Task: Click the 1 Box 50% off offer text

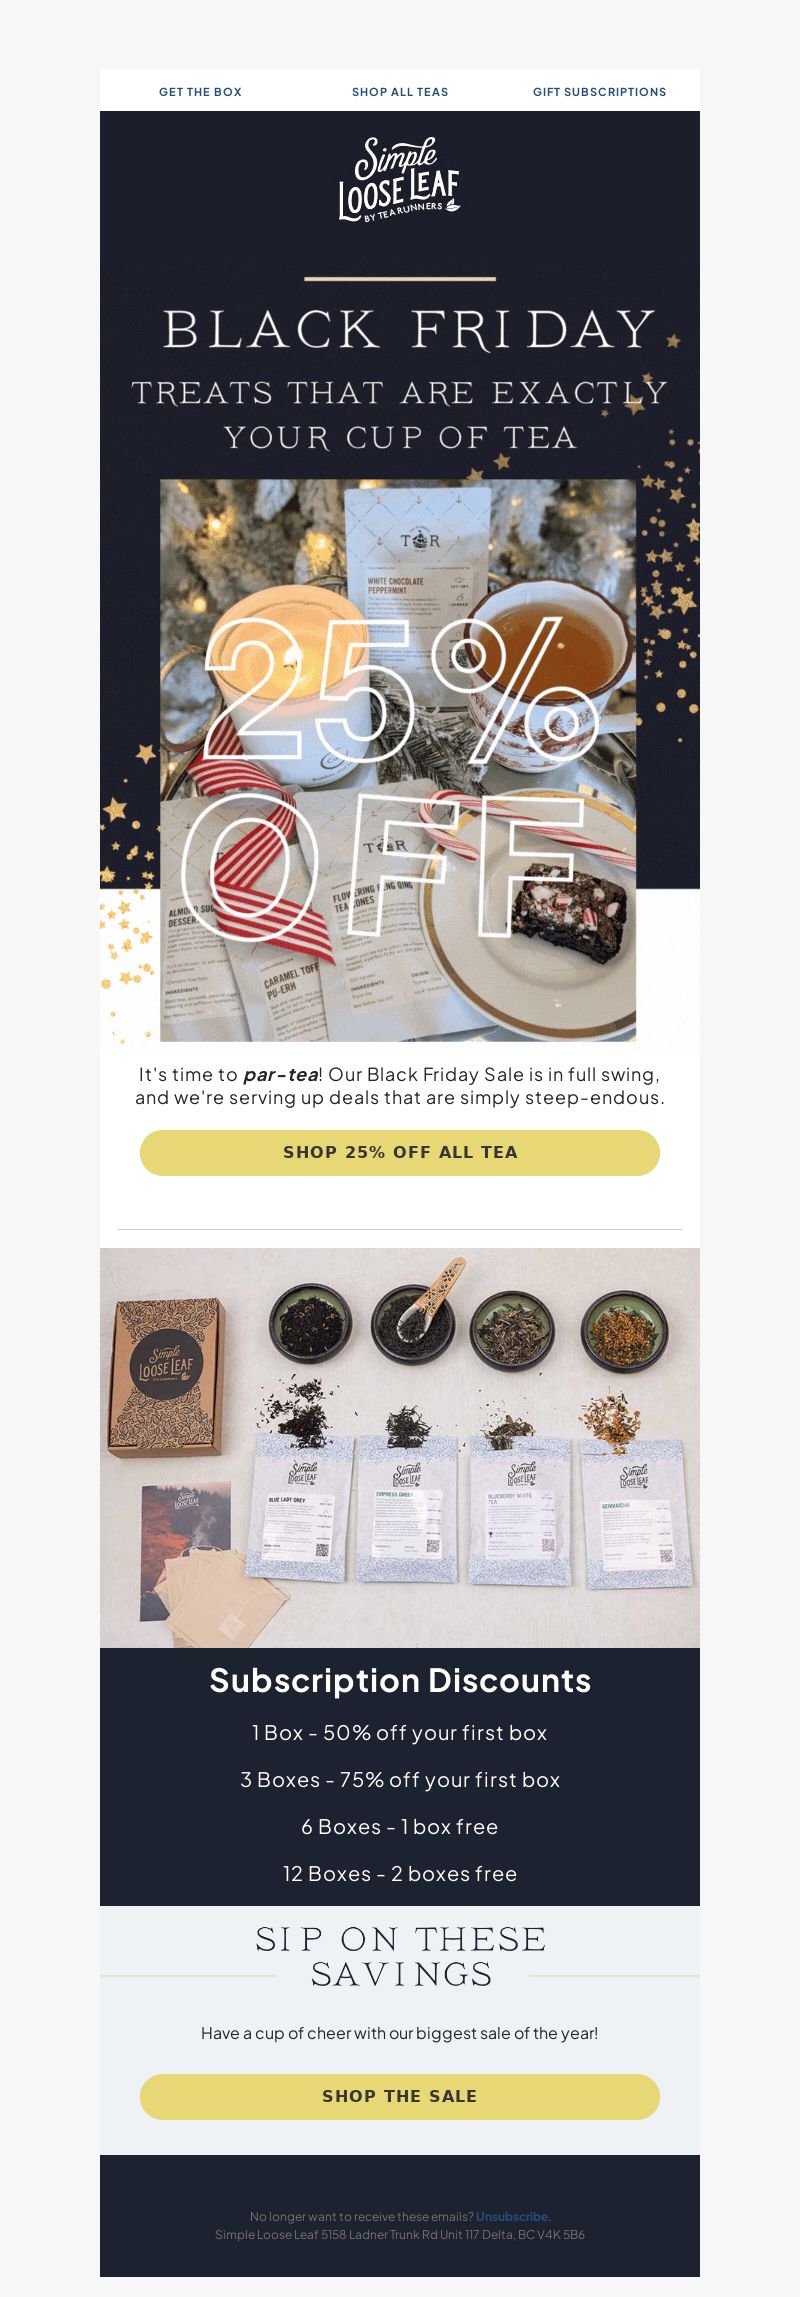Action: click(x=400, y=1733)
